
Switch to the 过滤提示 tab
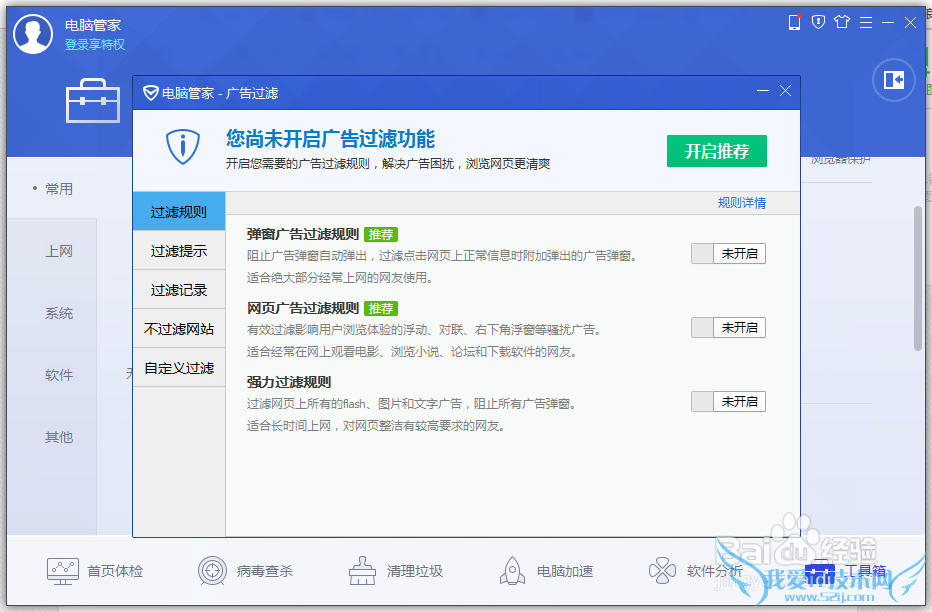(x=179, y=251)
